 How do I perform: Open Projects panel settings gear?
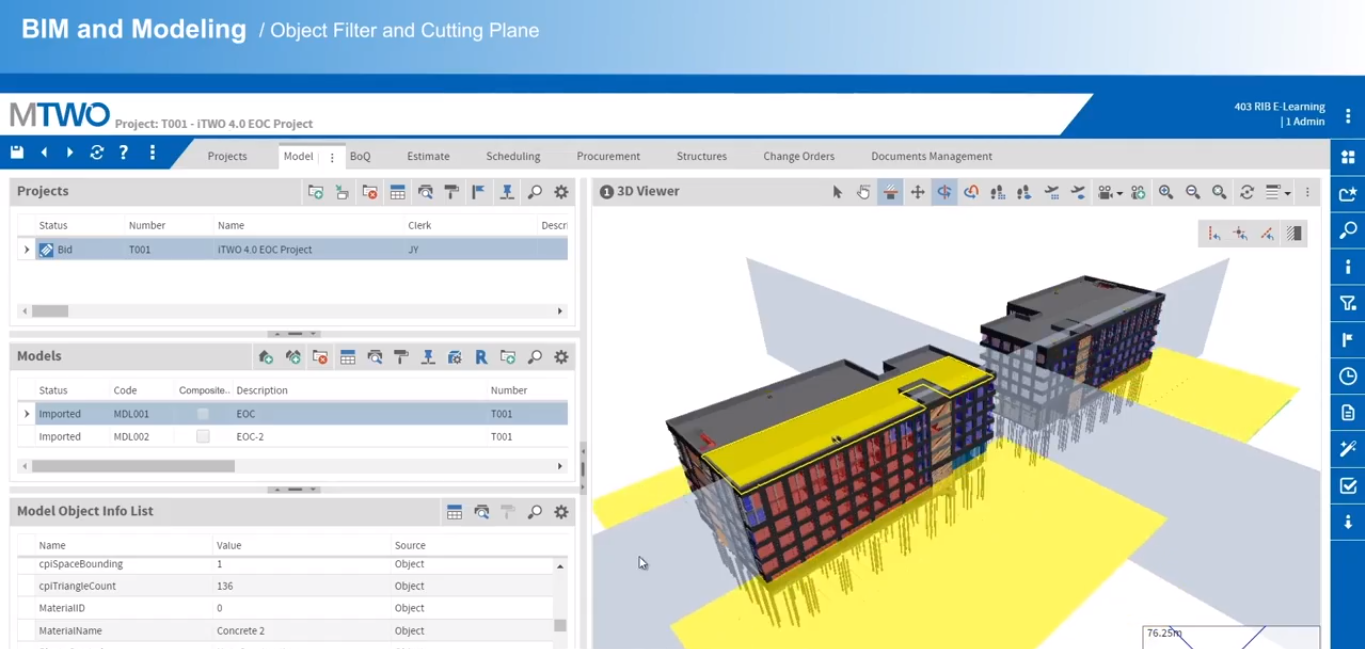tap(561, 192)
